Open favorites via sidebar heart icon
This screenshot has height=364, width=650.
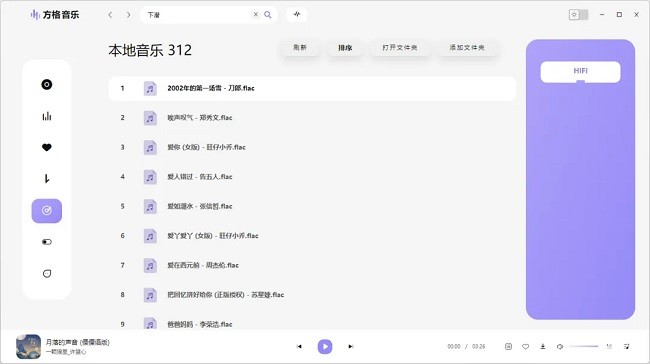(46, 147)
